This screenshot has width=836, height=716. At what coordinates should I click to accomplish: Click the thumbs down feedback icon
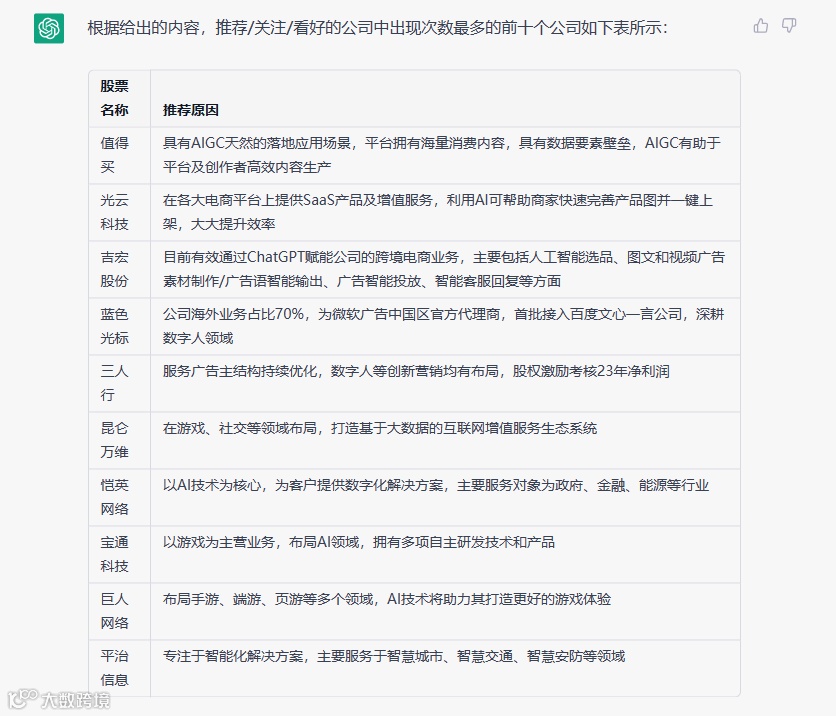tap(789, 26)
